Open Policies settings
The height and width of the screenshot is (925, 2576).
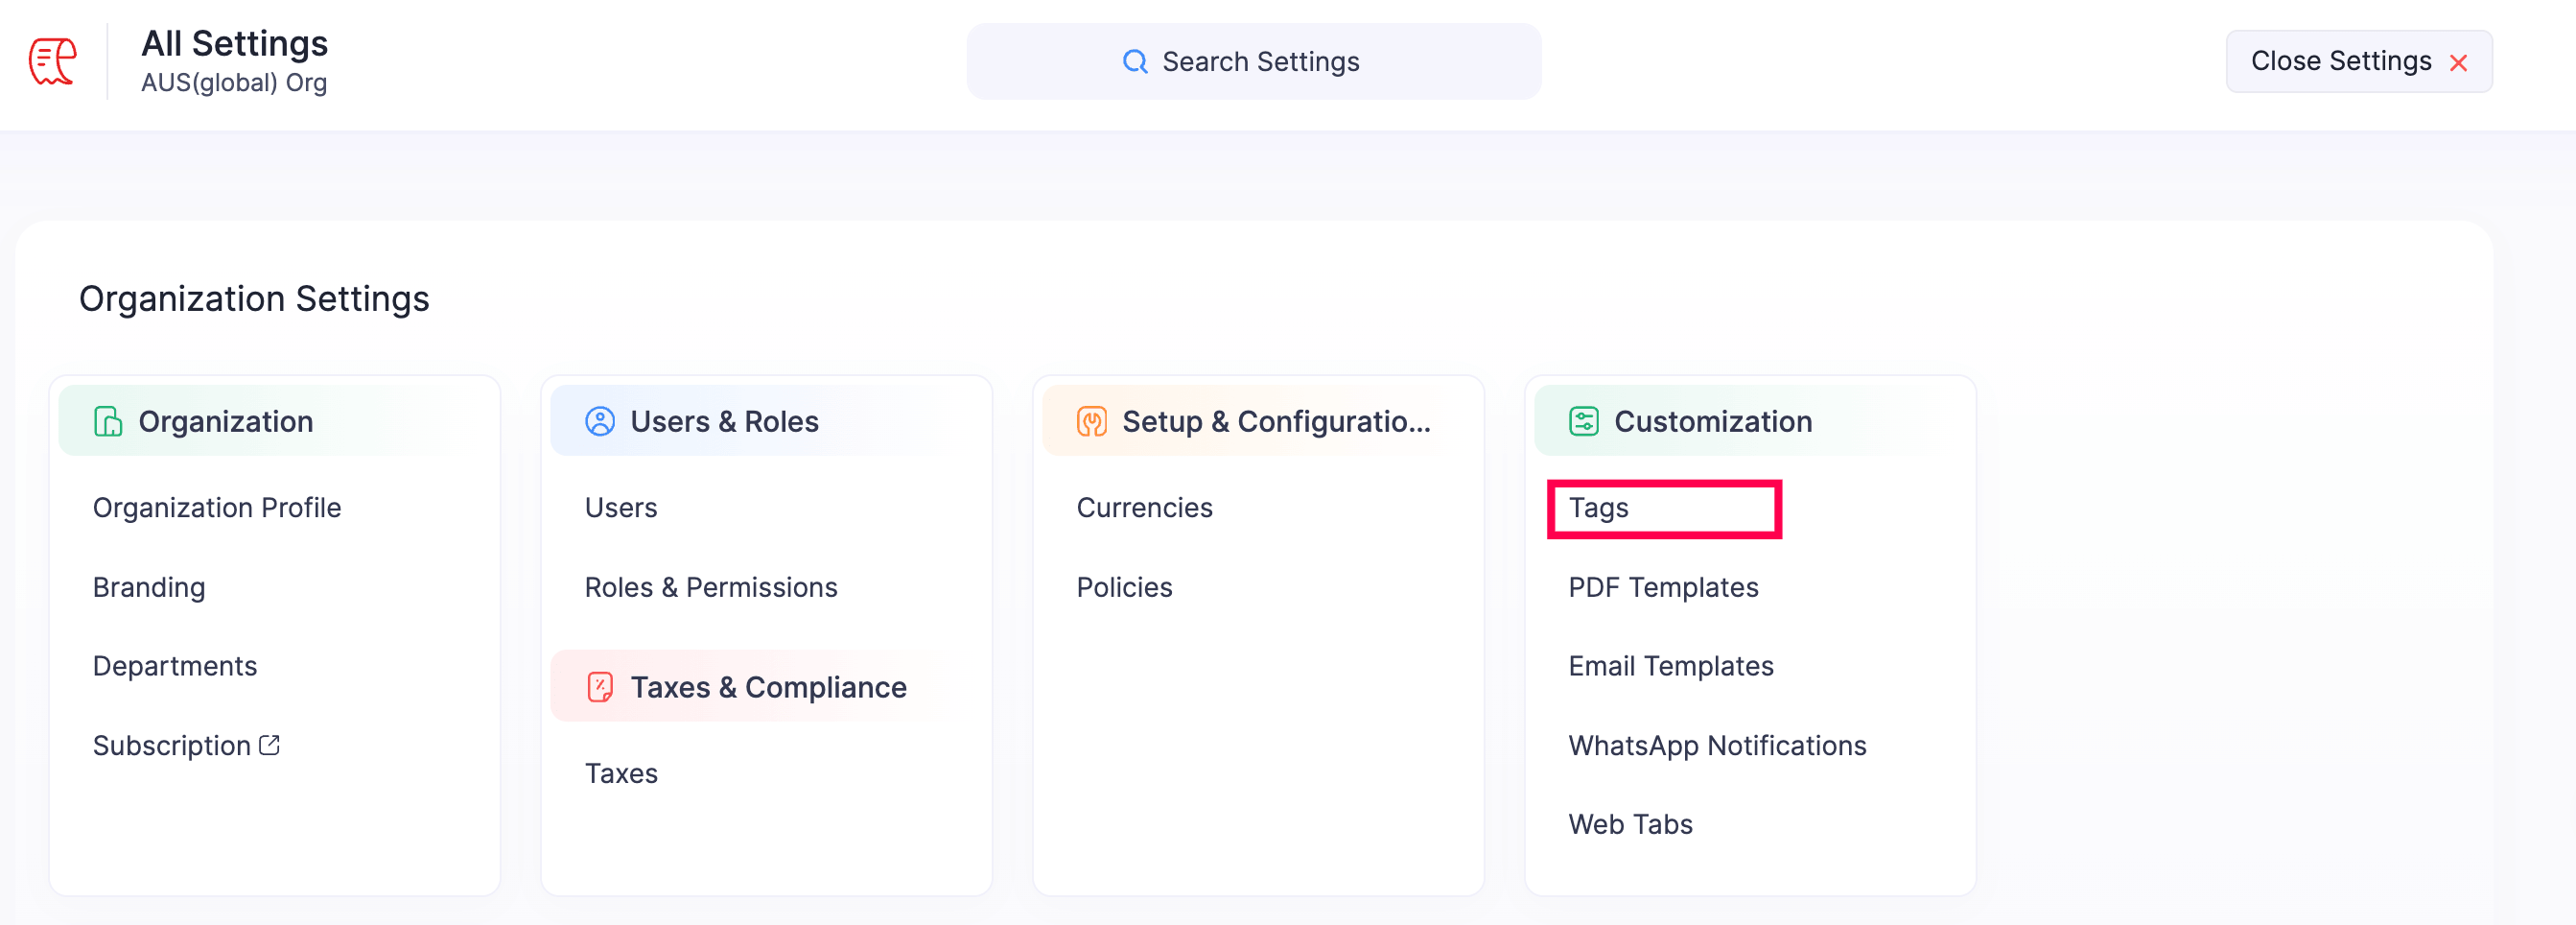[x=1124, y=587]
